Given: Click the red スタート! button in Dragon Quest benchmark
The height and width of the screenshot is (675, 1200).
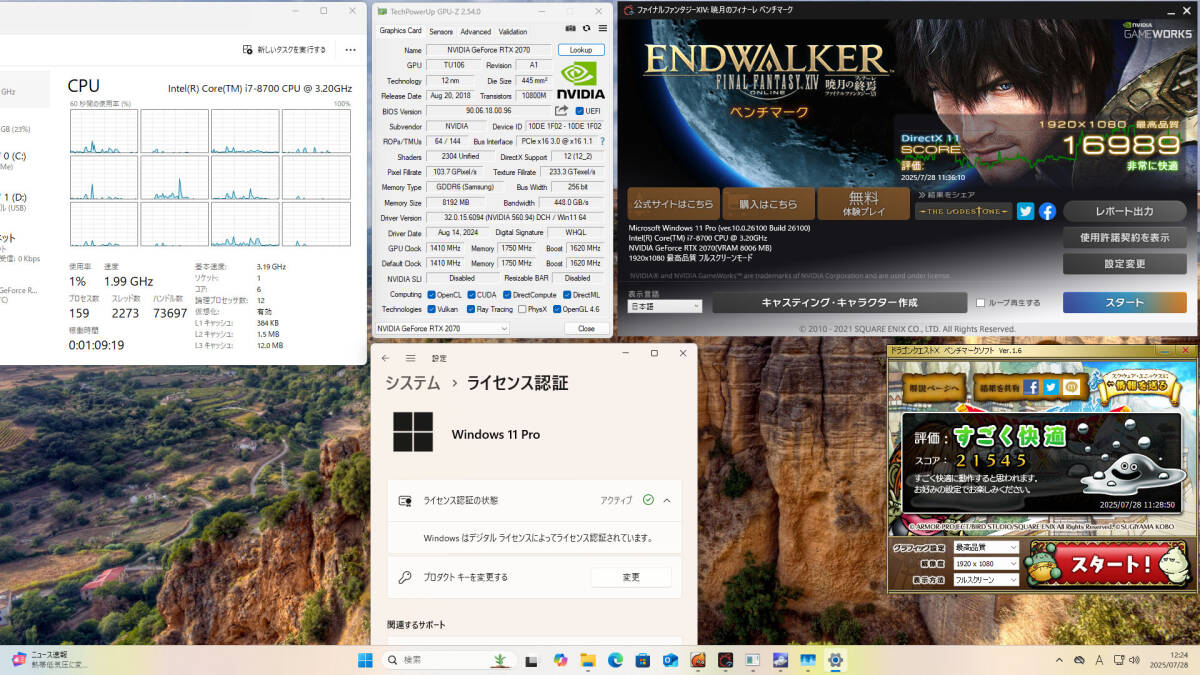Looking at the screenshot, I should tap(1109, 565).
